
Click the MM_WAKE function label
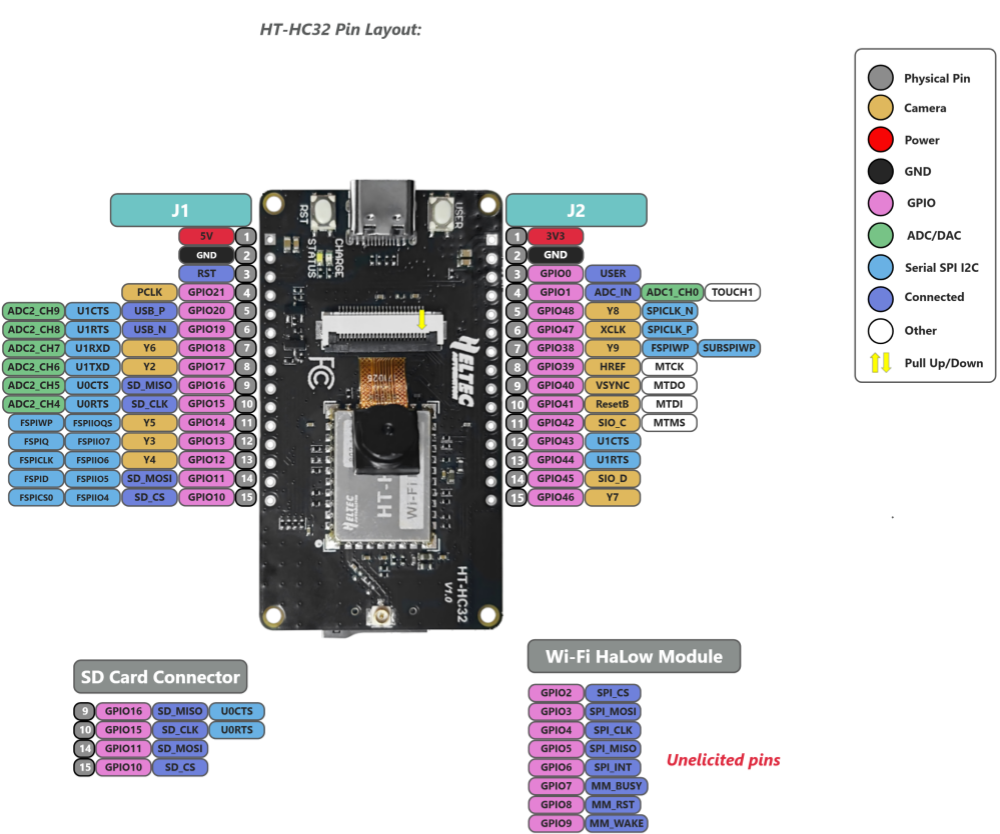point(615,824)
